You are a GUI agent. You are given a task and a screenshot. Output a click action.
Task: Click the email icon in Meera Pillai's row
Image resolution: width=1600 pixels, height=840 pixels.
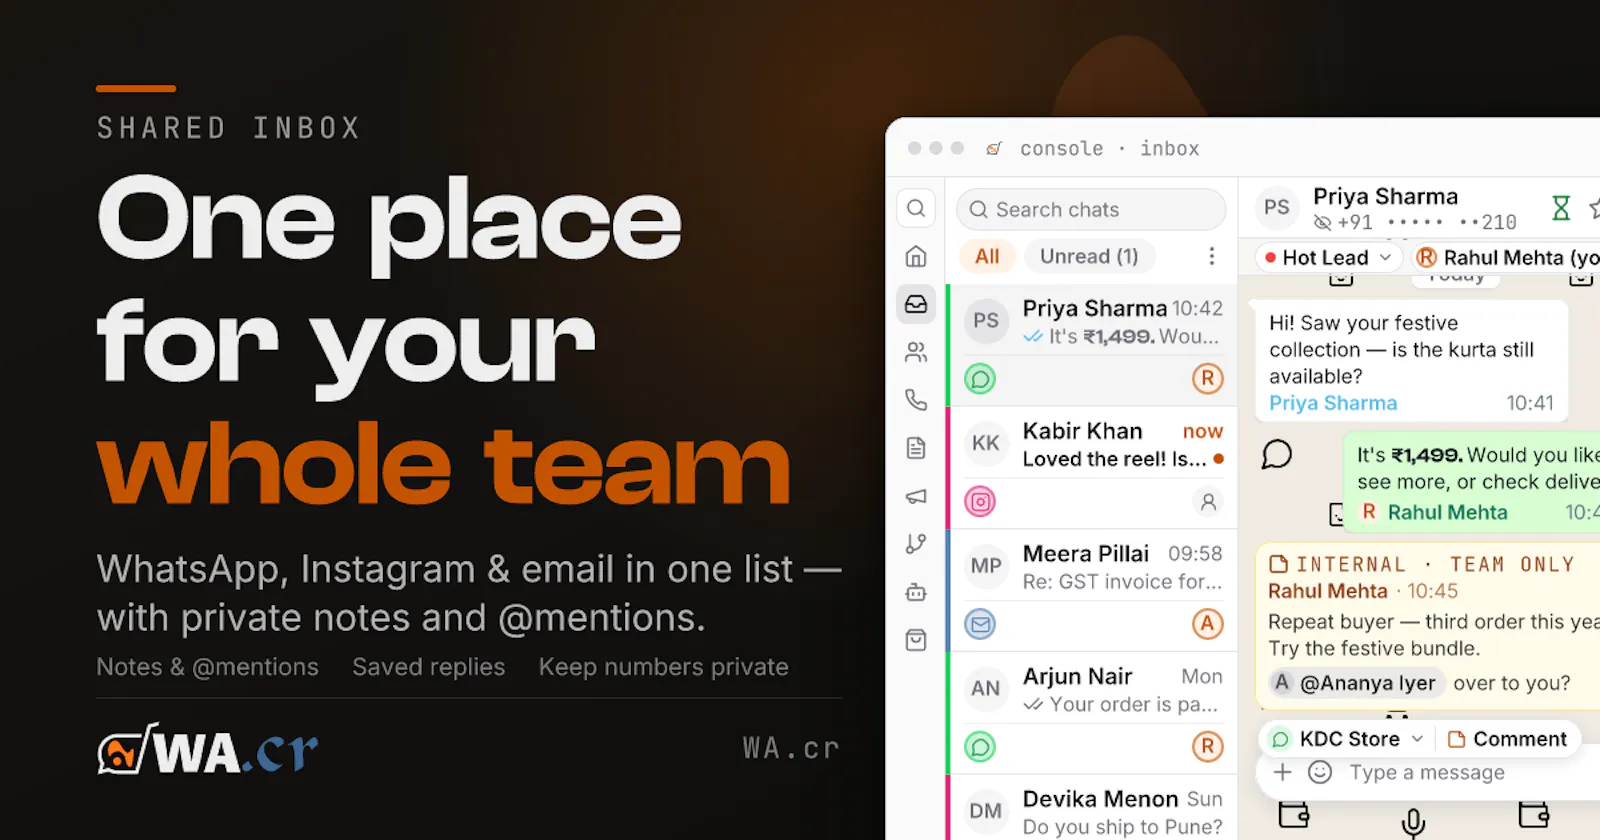[x=980, y=624]
